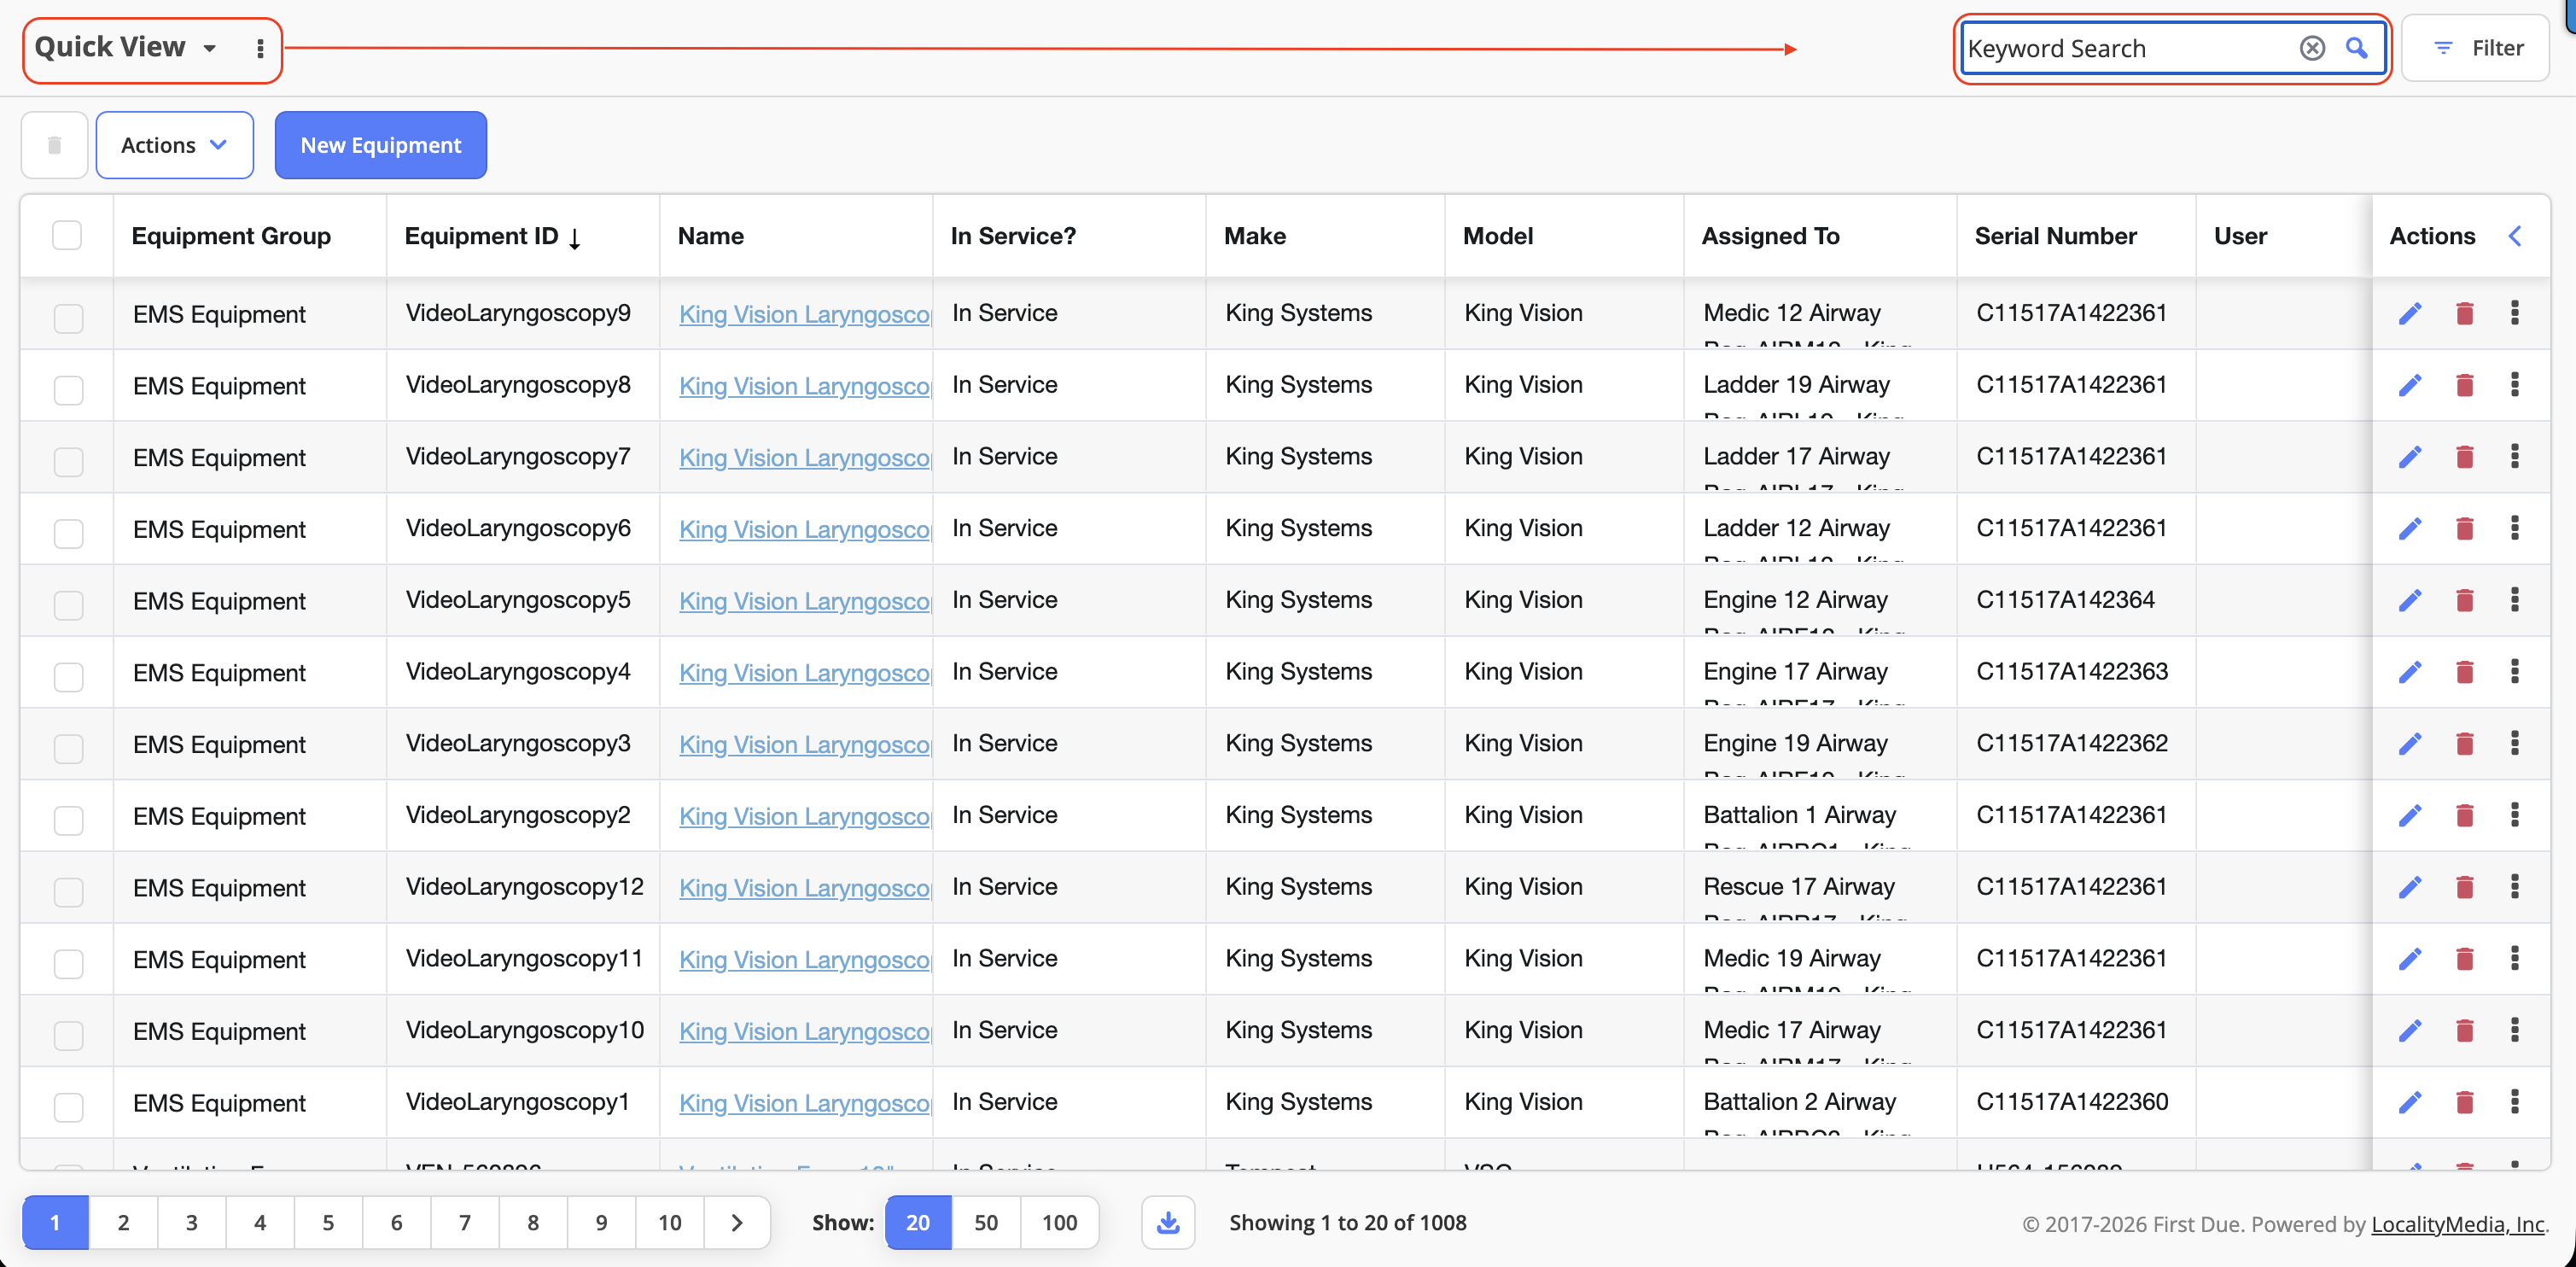Select the VideoLaryngoscopy9 row checkbox

point(68,318)
